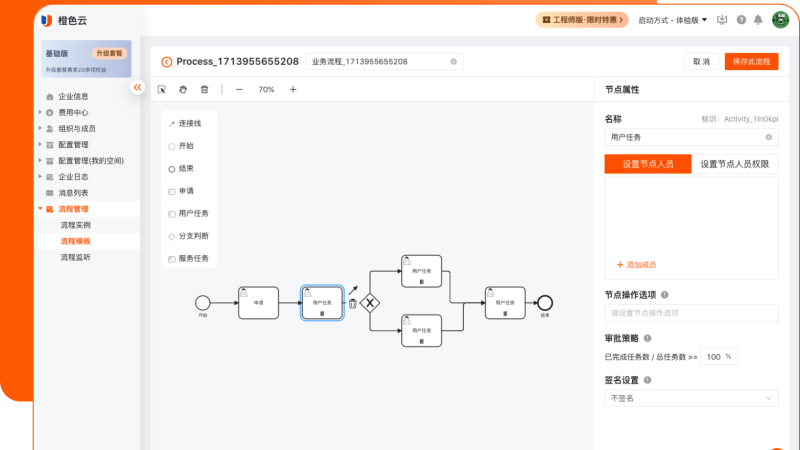800x450 pixels.
Task: Pick the 申请 node in palette
Action: tap(181, 191)
